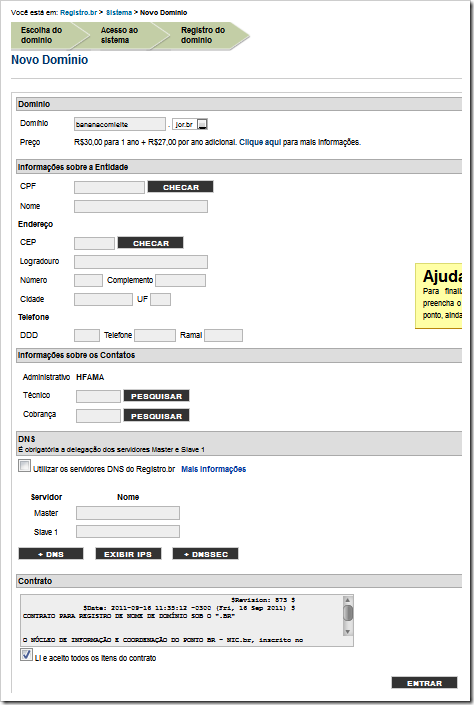Enable Utilizar os servidores DNS do Registro.br
The image size is (474, 705).
[25, 466]
